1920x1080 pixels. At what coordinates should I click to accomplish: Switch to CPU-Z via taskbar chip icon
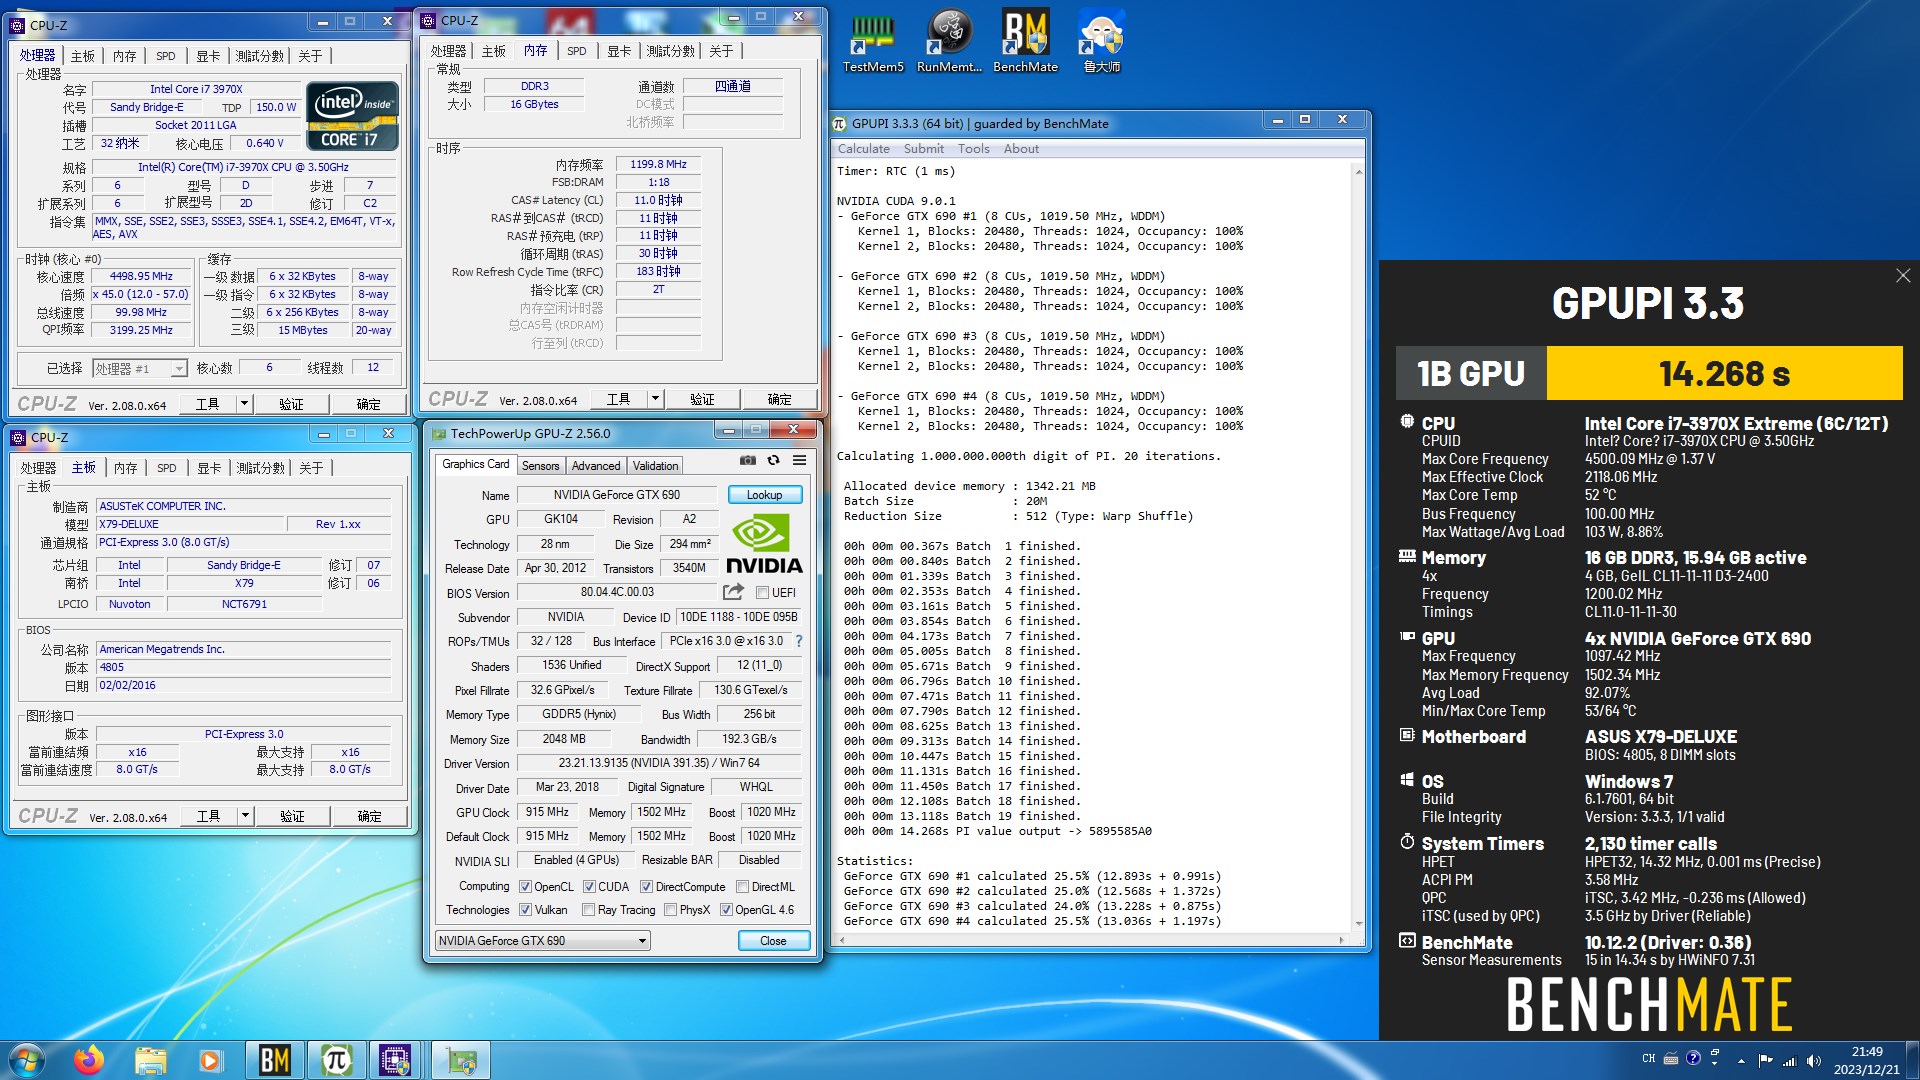coord(396,1060)
